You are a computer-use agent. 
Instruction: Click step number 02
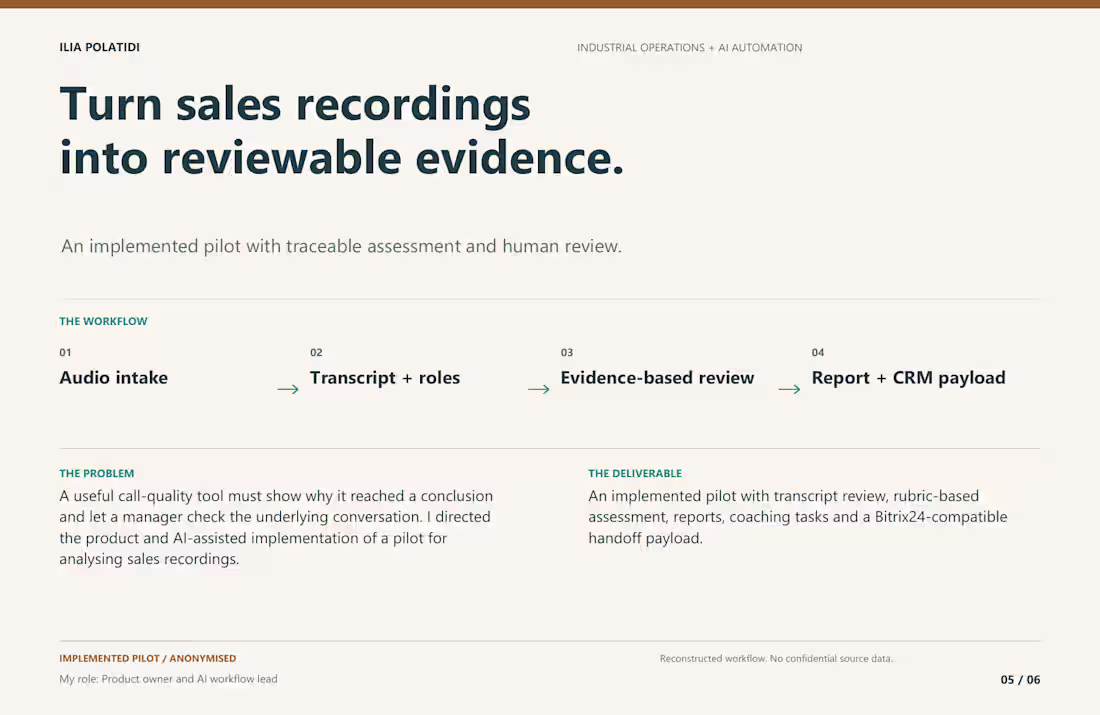click(x=316, y=352)
